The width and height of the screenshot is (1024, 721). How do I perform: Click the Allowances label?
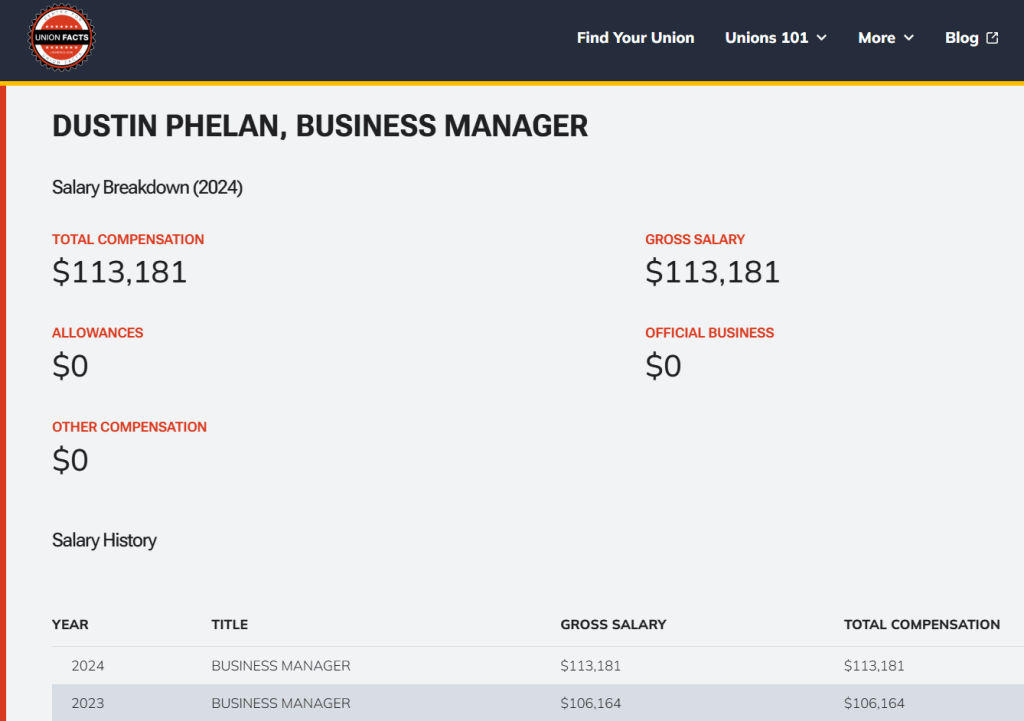[98, 333]
